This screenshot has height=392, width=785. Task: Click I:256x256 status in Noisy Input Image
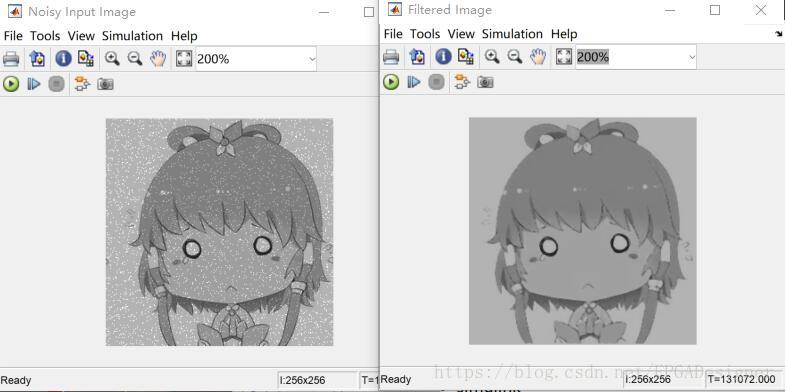tap(302, 380)
